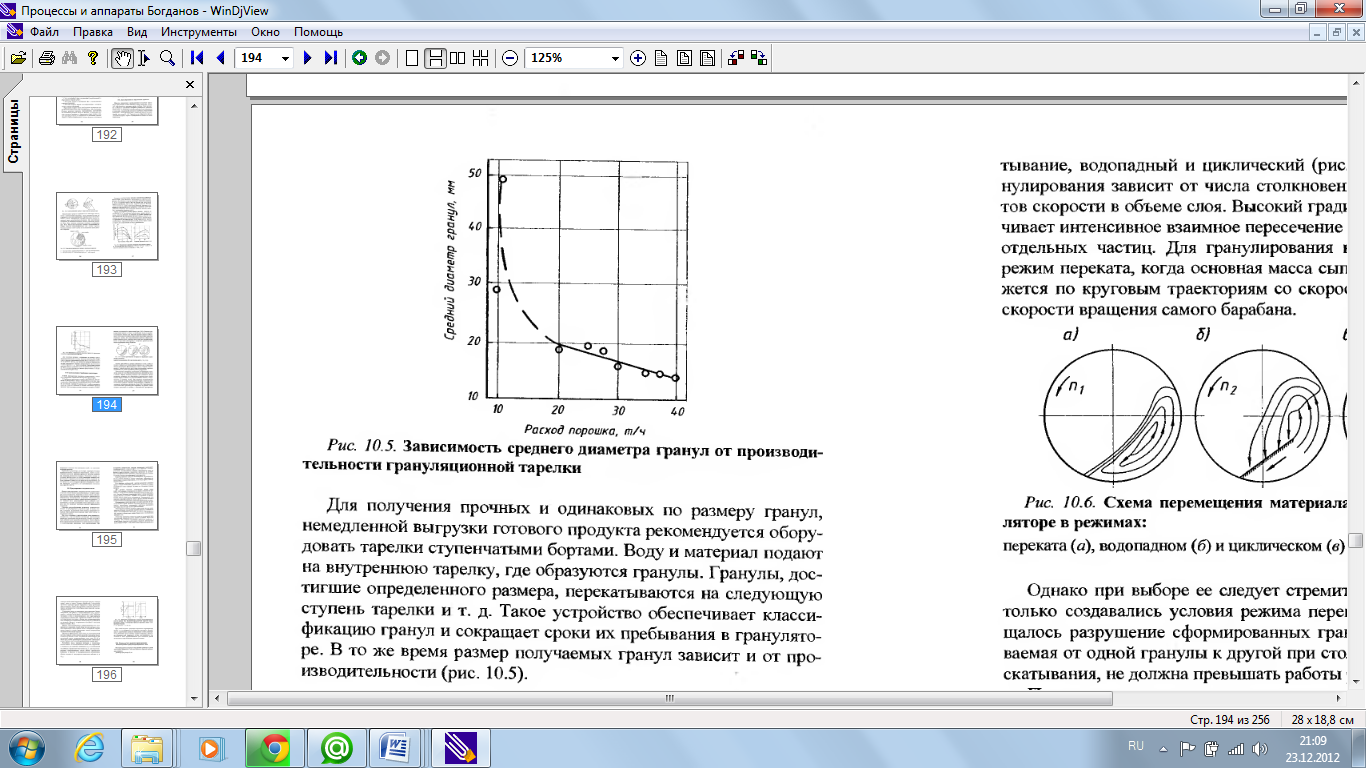Open Windows Explorer folder taskbar icon
The width and height of the screenshot is (1366, 768).
tap(149, 748)
